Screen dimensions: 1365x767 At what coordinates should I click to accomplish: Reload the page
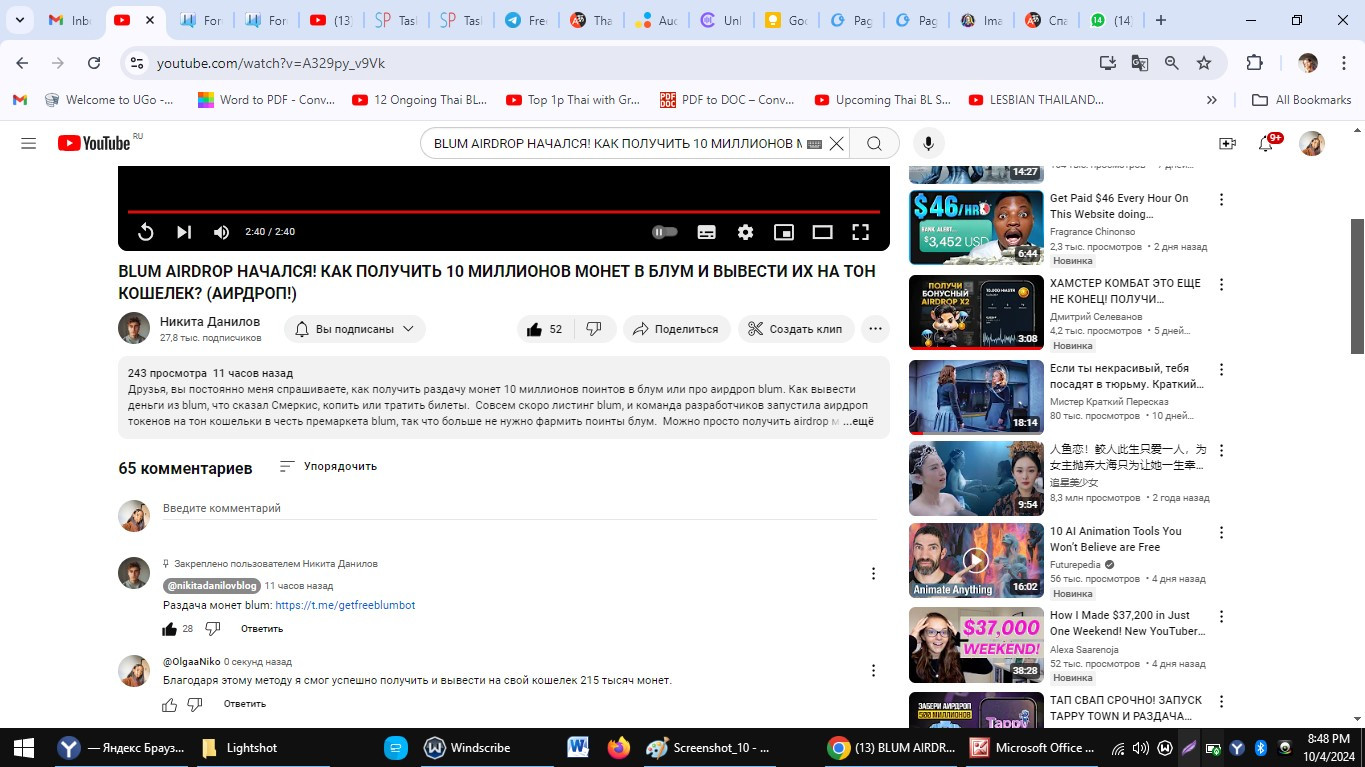click(x=94, y=63)
